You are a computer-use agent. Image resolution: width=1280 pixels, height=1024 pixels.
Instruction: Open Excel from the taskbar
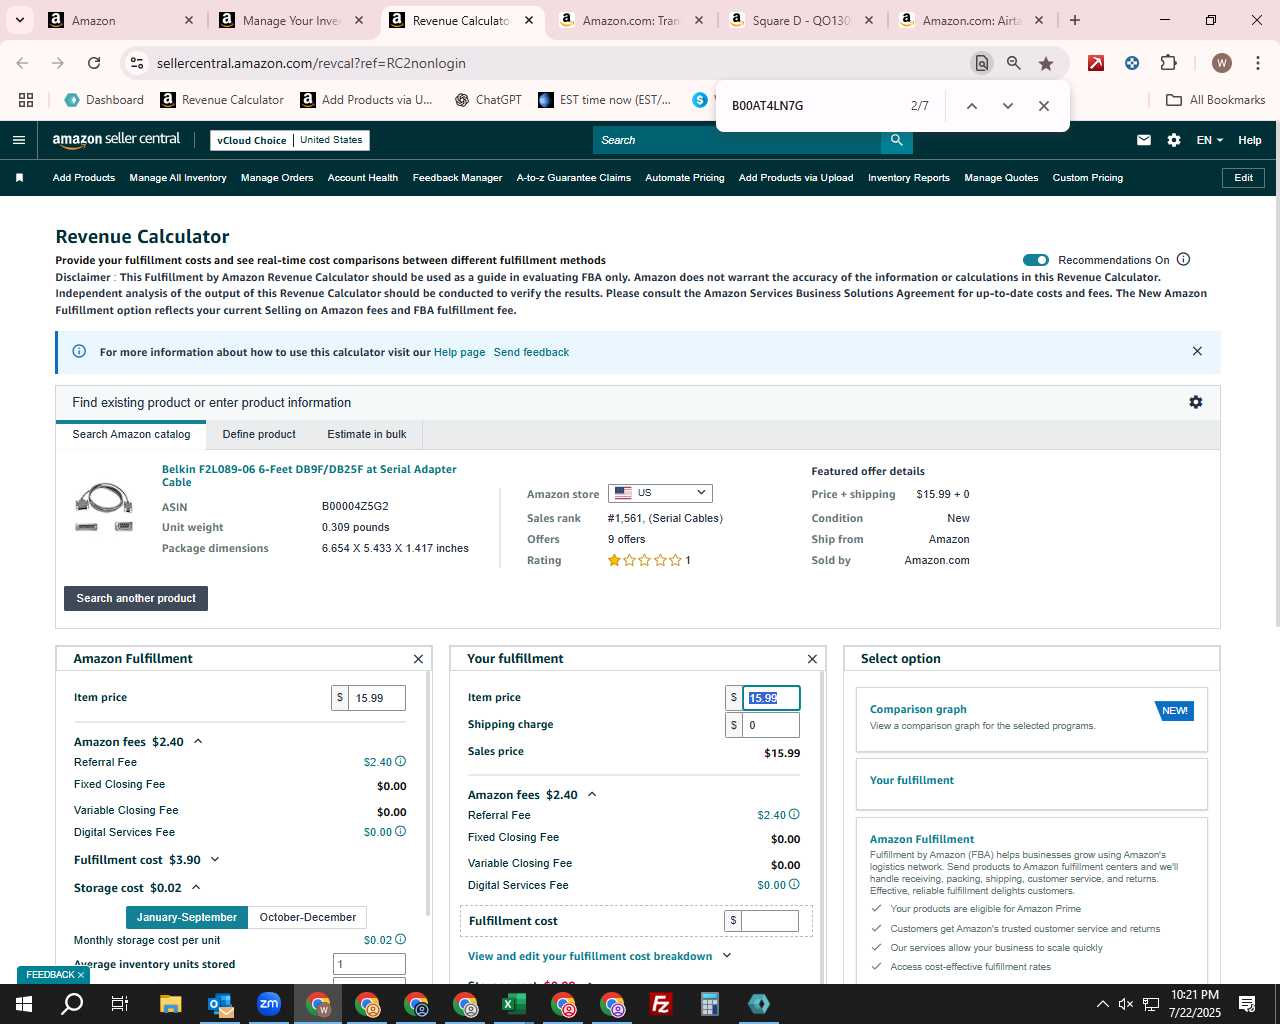click(x=514, y=1004)
